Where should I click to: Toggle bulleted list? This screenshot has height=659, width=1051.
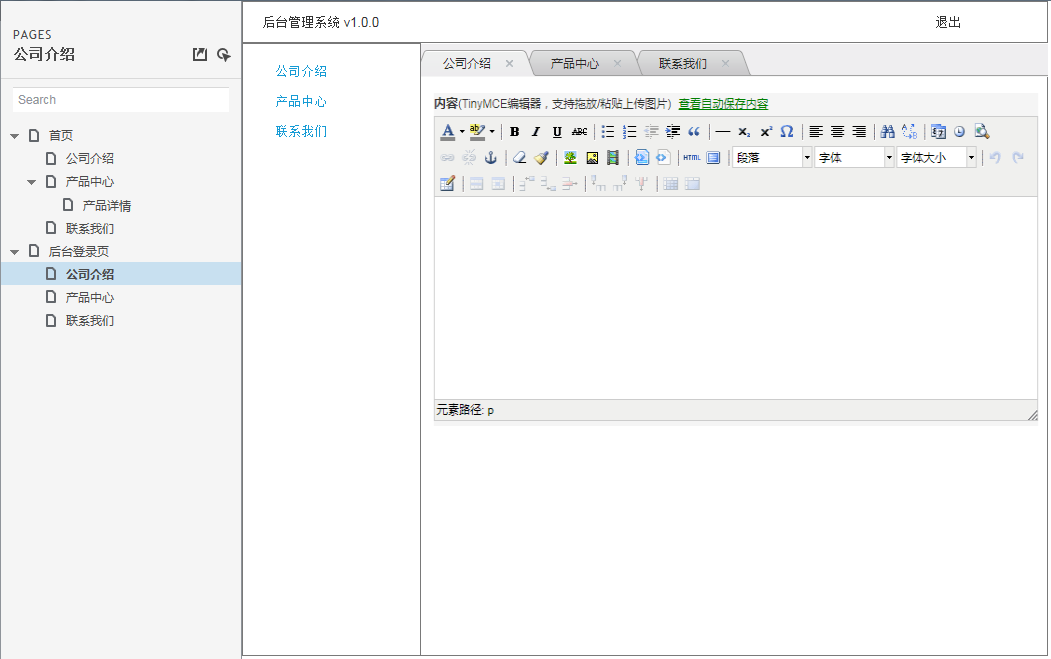coord(608,131)
